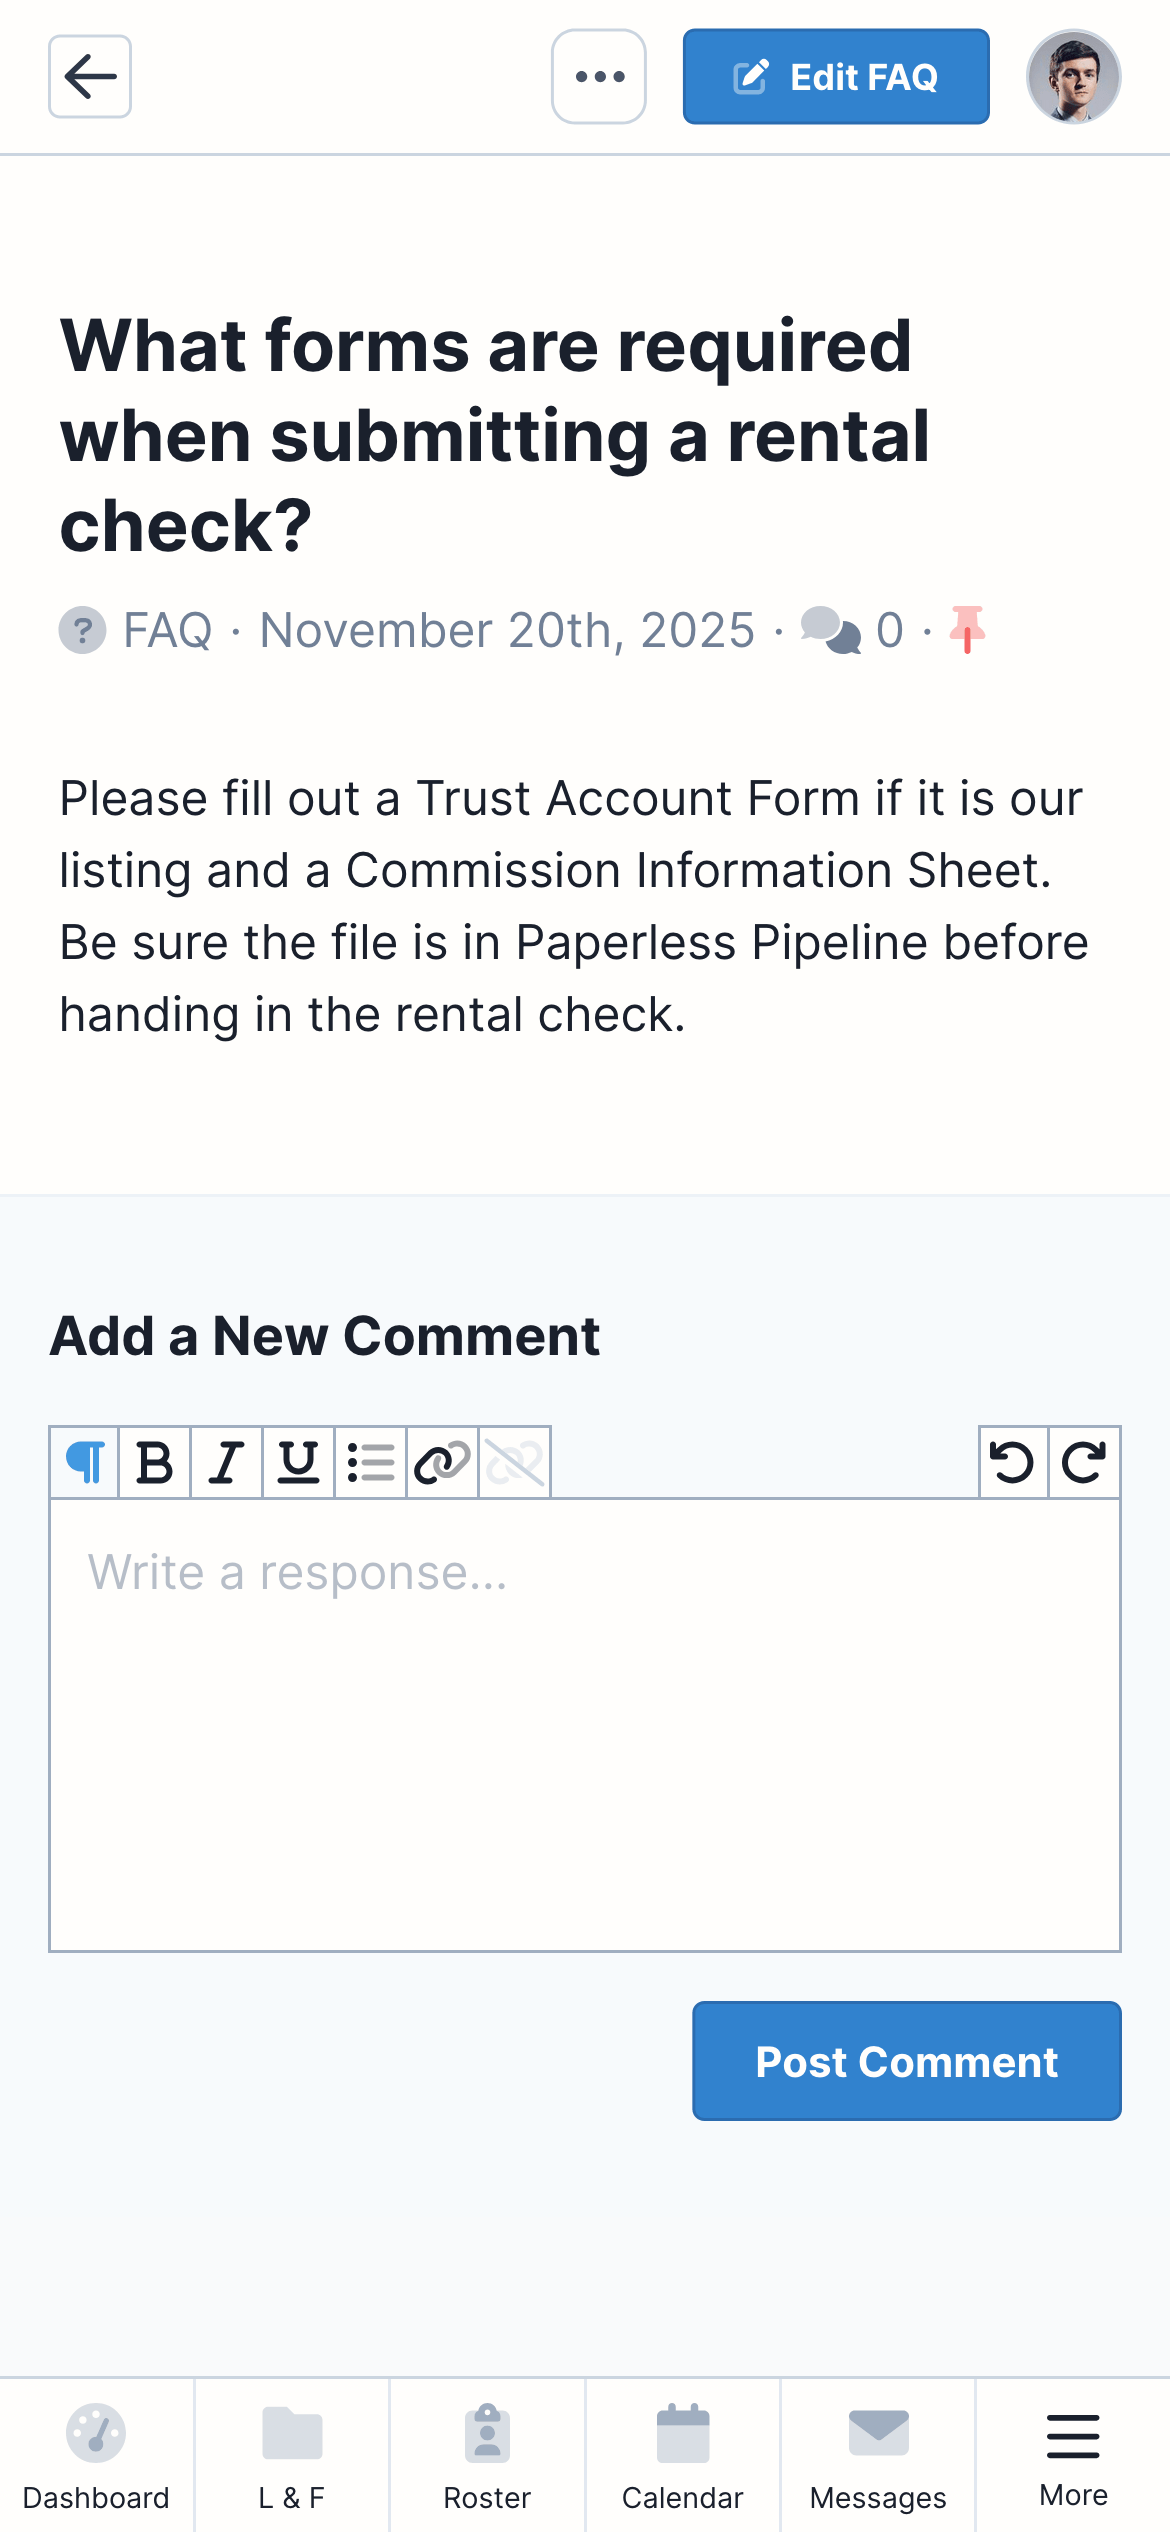The image size is (1170, 2532).
Task: Expand the More menu
Action: click(x=1073, y=2456)
